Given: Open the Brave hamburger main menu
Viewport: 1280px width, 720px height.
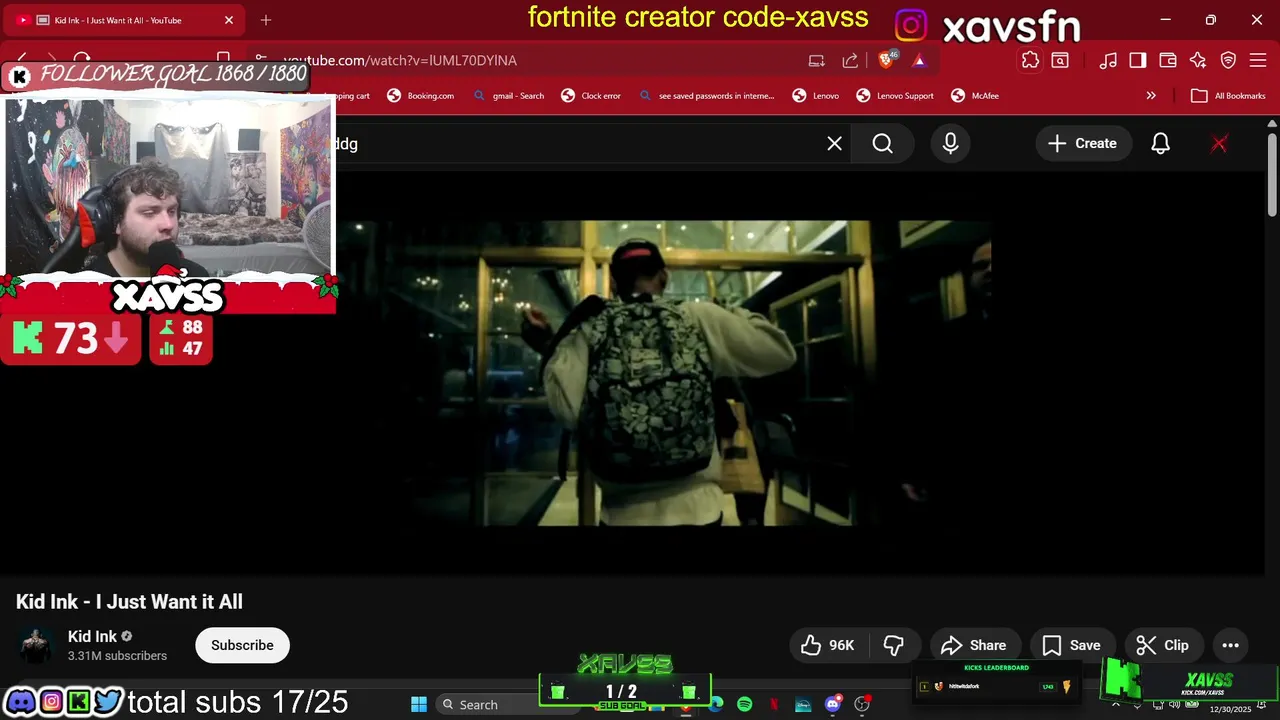Looking at the screenshot, I should coord(1258,60).
